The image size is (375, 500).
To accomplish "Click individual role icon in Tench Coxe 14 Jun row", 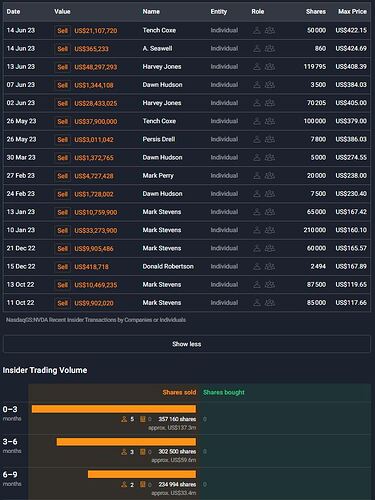I will (257, 30).
